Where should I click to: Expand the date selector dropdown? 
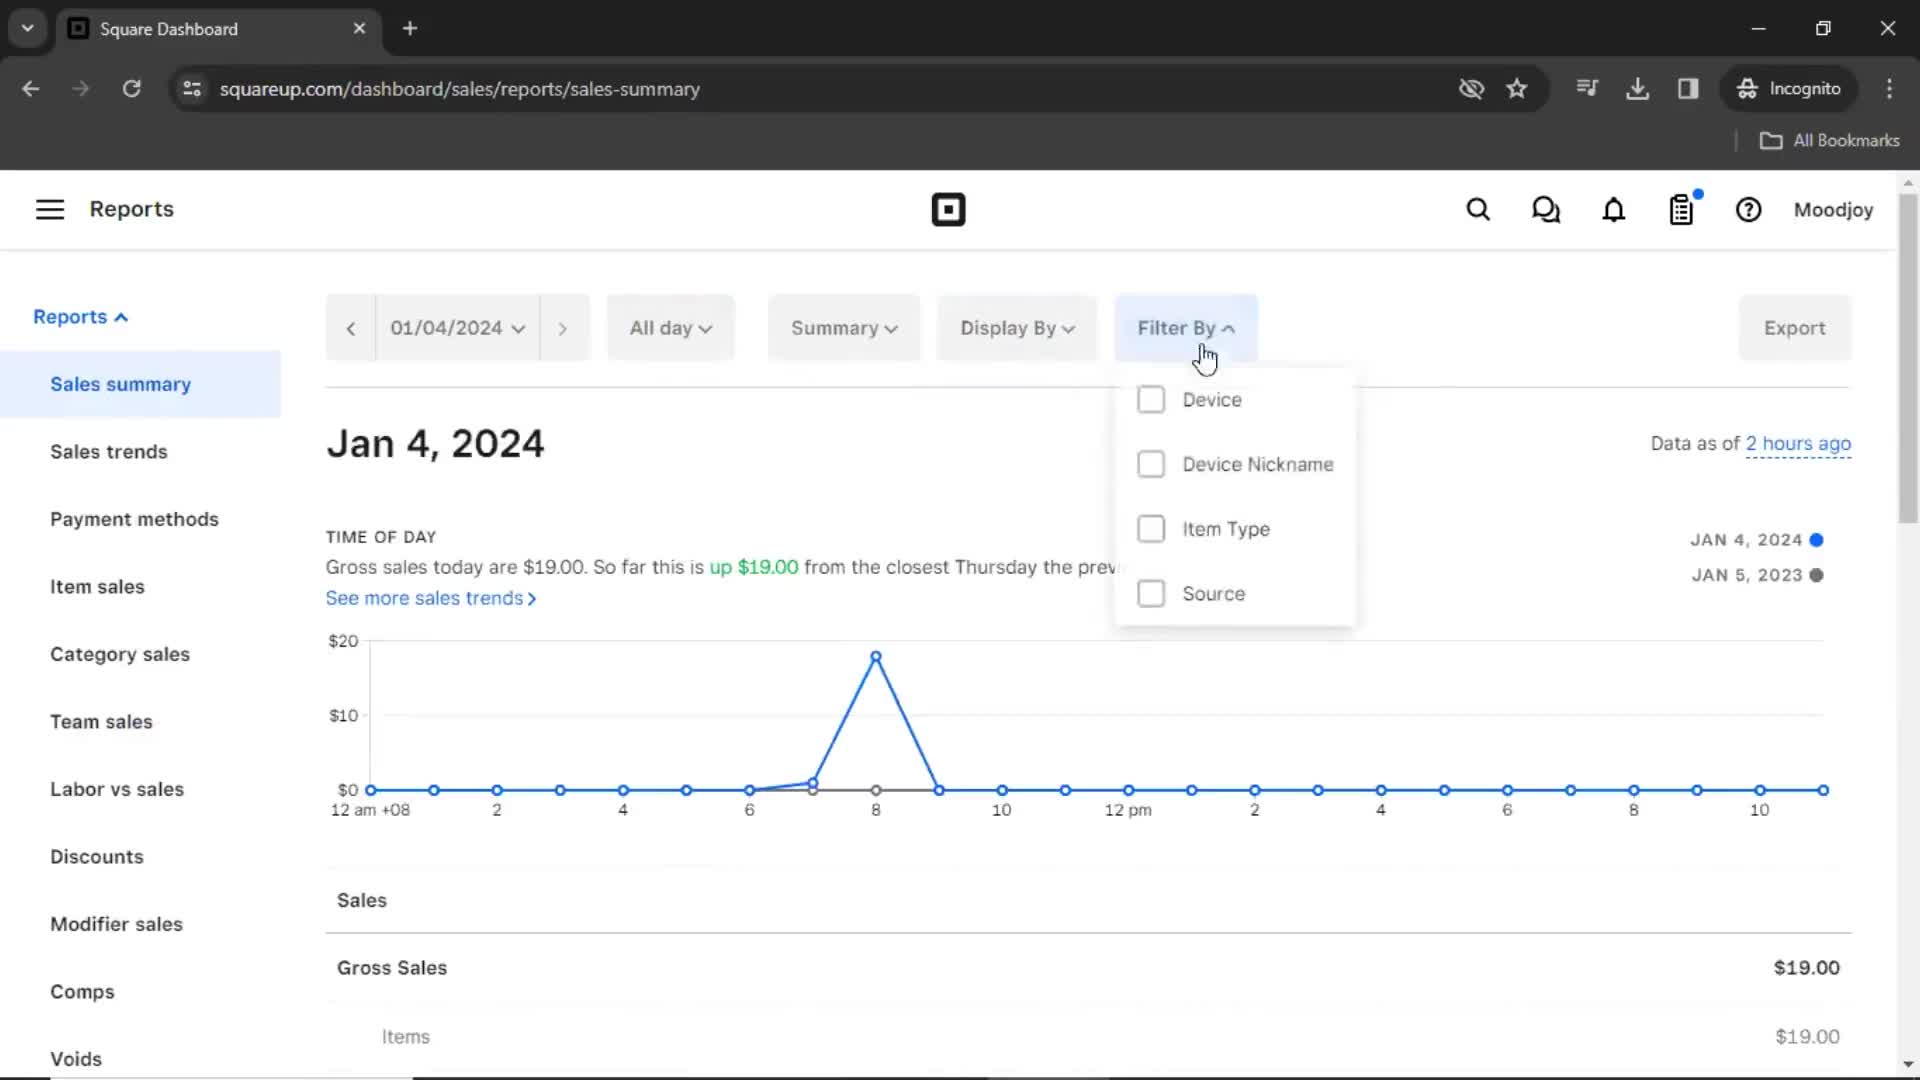456,327
